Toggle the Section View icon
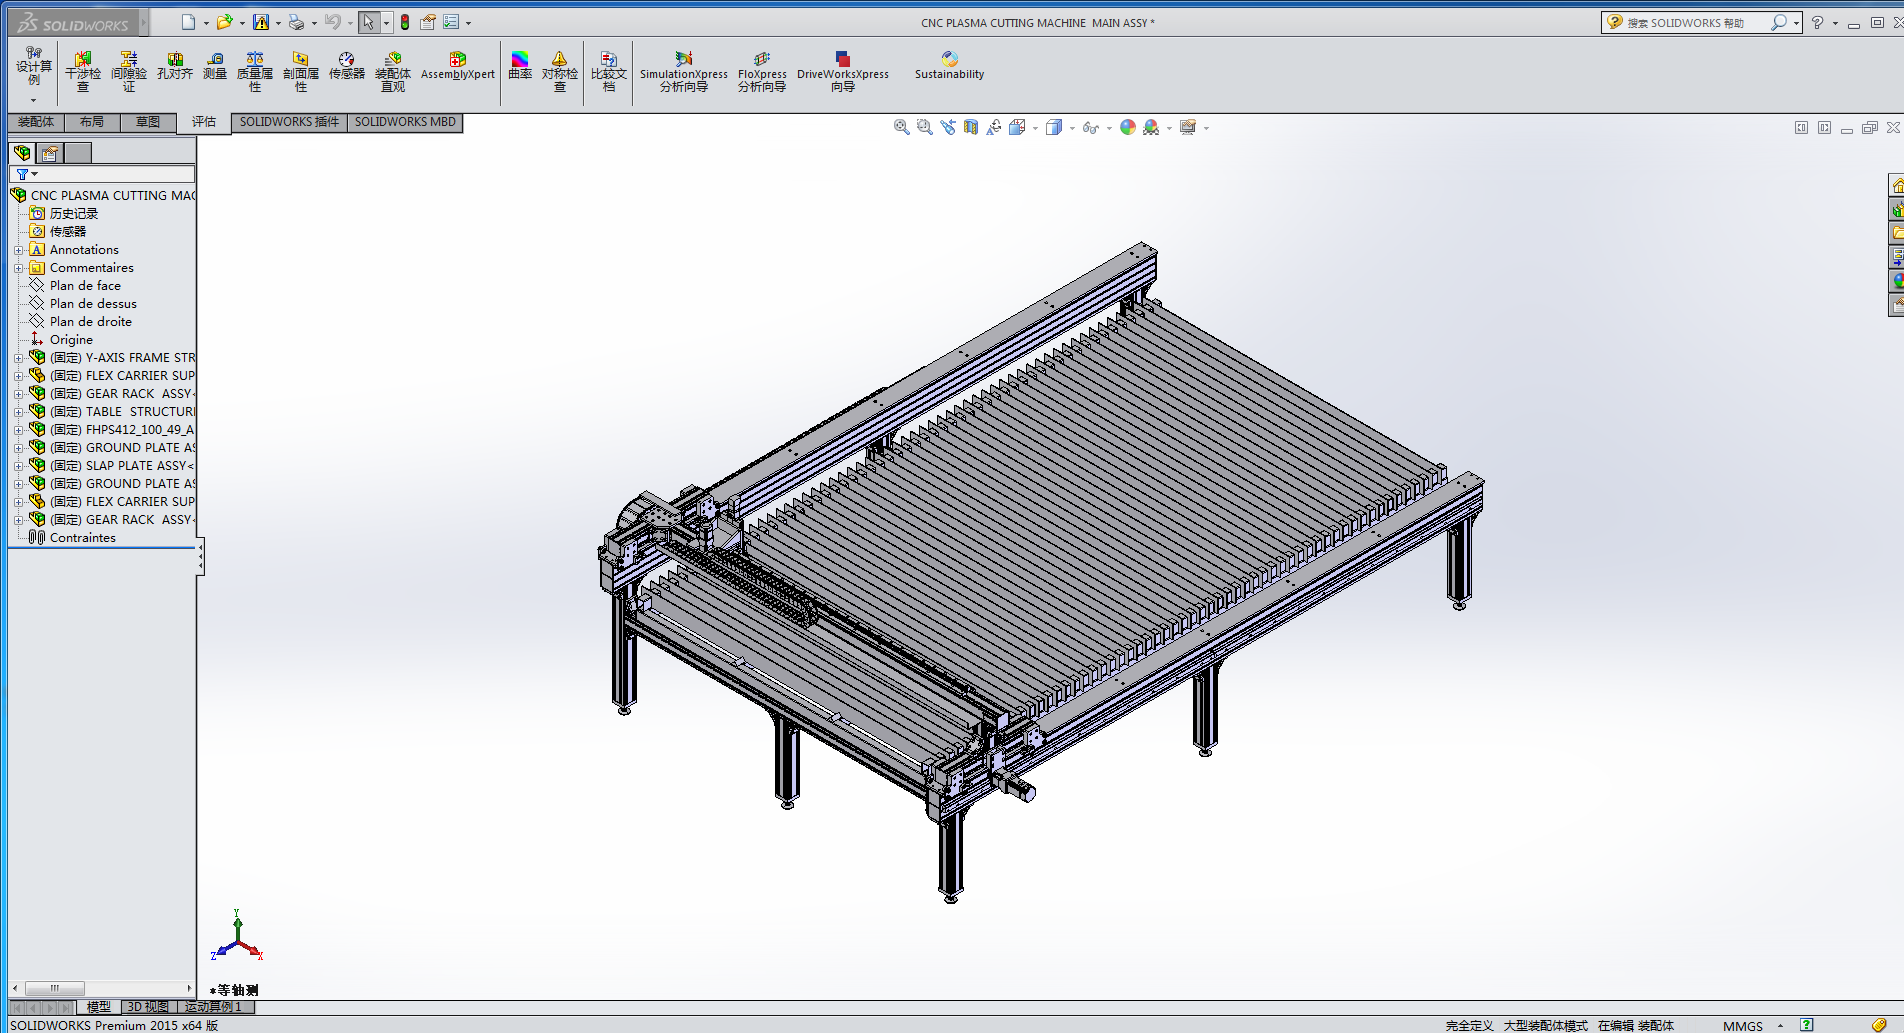 click(971, 127)
